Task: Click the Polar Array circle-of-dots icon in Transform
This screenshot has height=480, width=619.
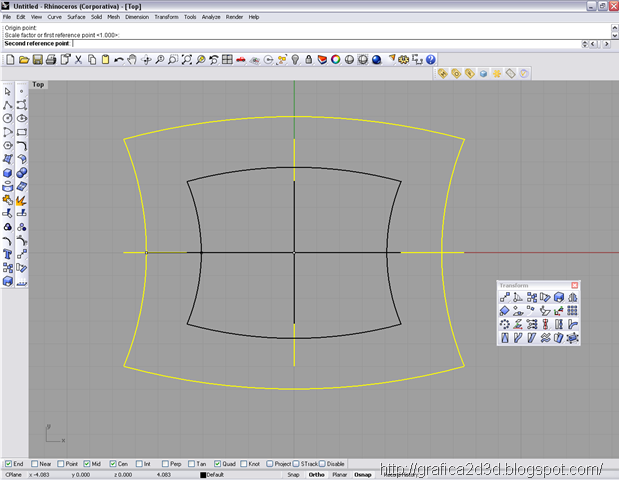Action: [x=505, y=324]
